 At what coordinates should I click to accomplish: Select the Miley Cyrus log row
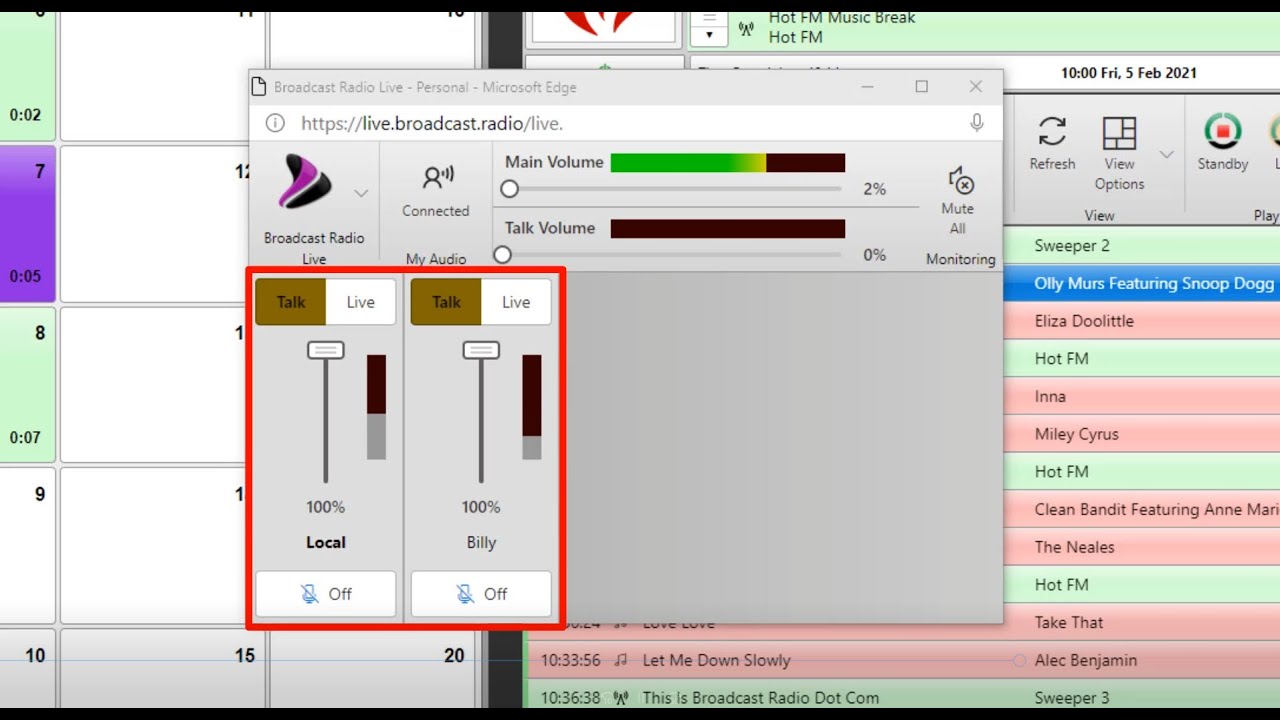pyautogui.click(x=1142, y=434)
